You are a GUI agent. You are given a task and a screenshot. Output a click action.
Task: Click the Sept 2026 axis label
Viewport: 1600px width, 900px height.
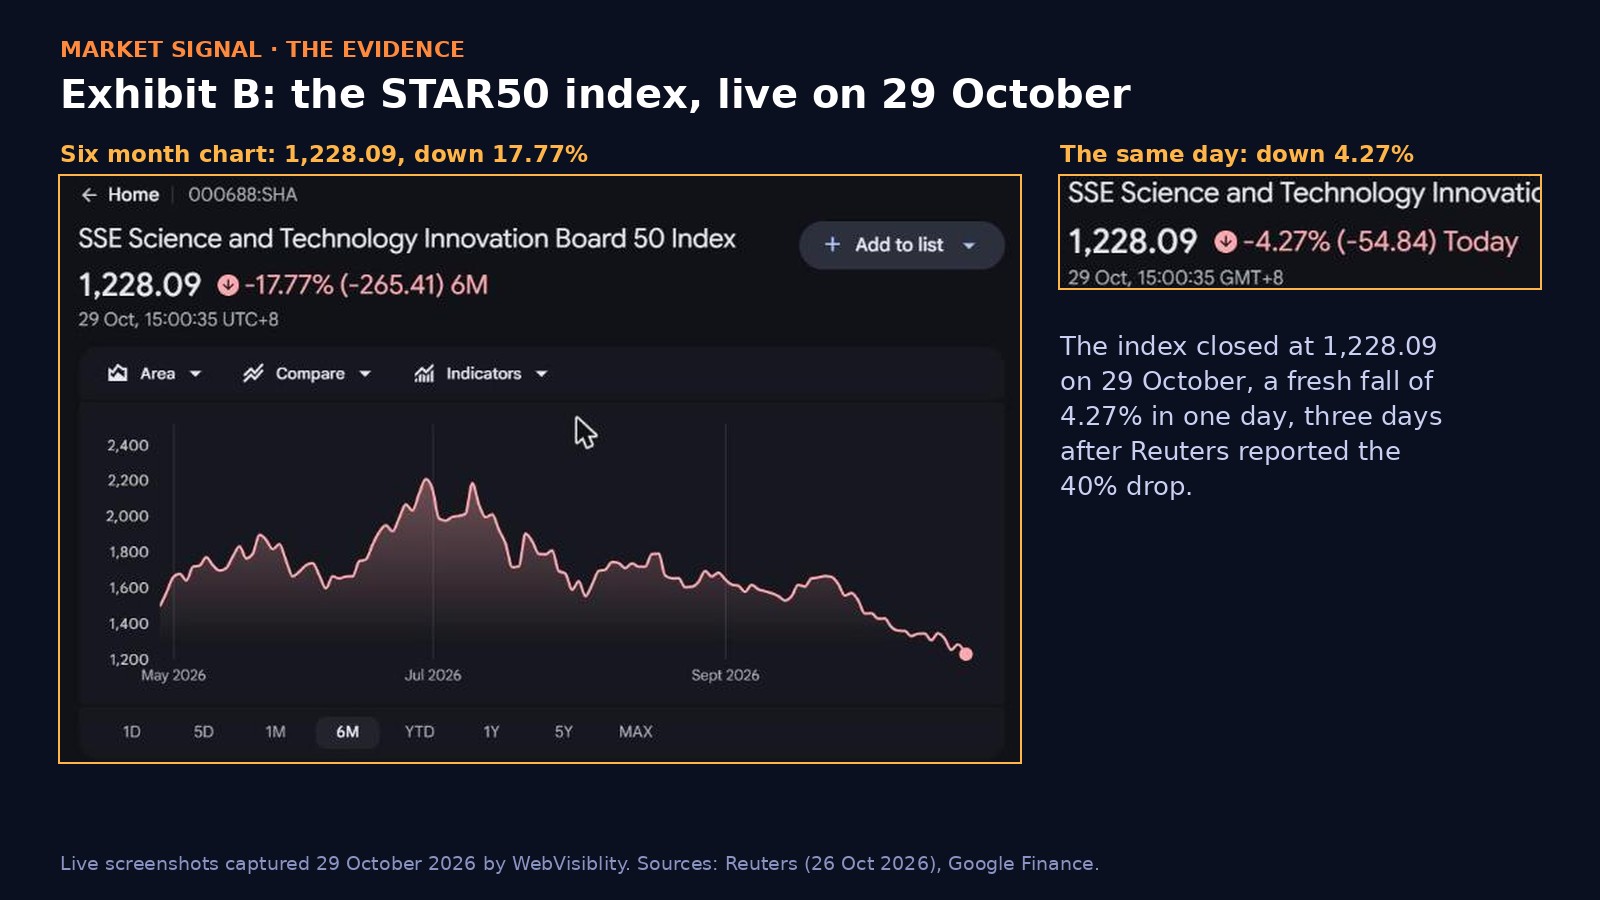tap(725, 676)
